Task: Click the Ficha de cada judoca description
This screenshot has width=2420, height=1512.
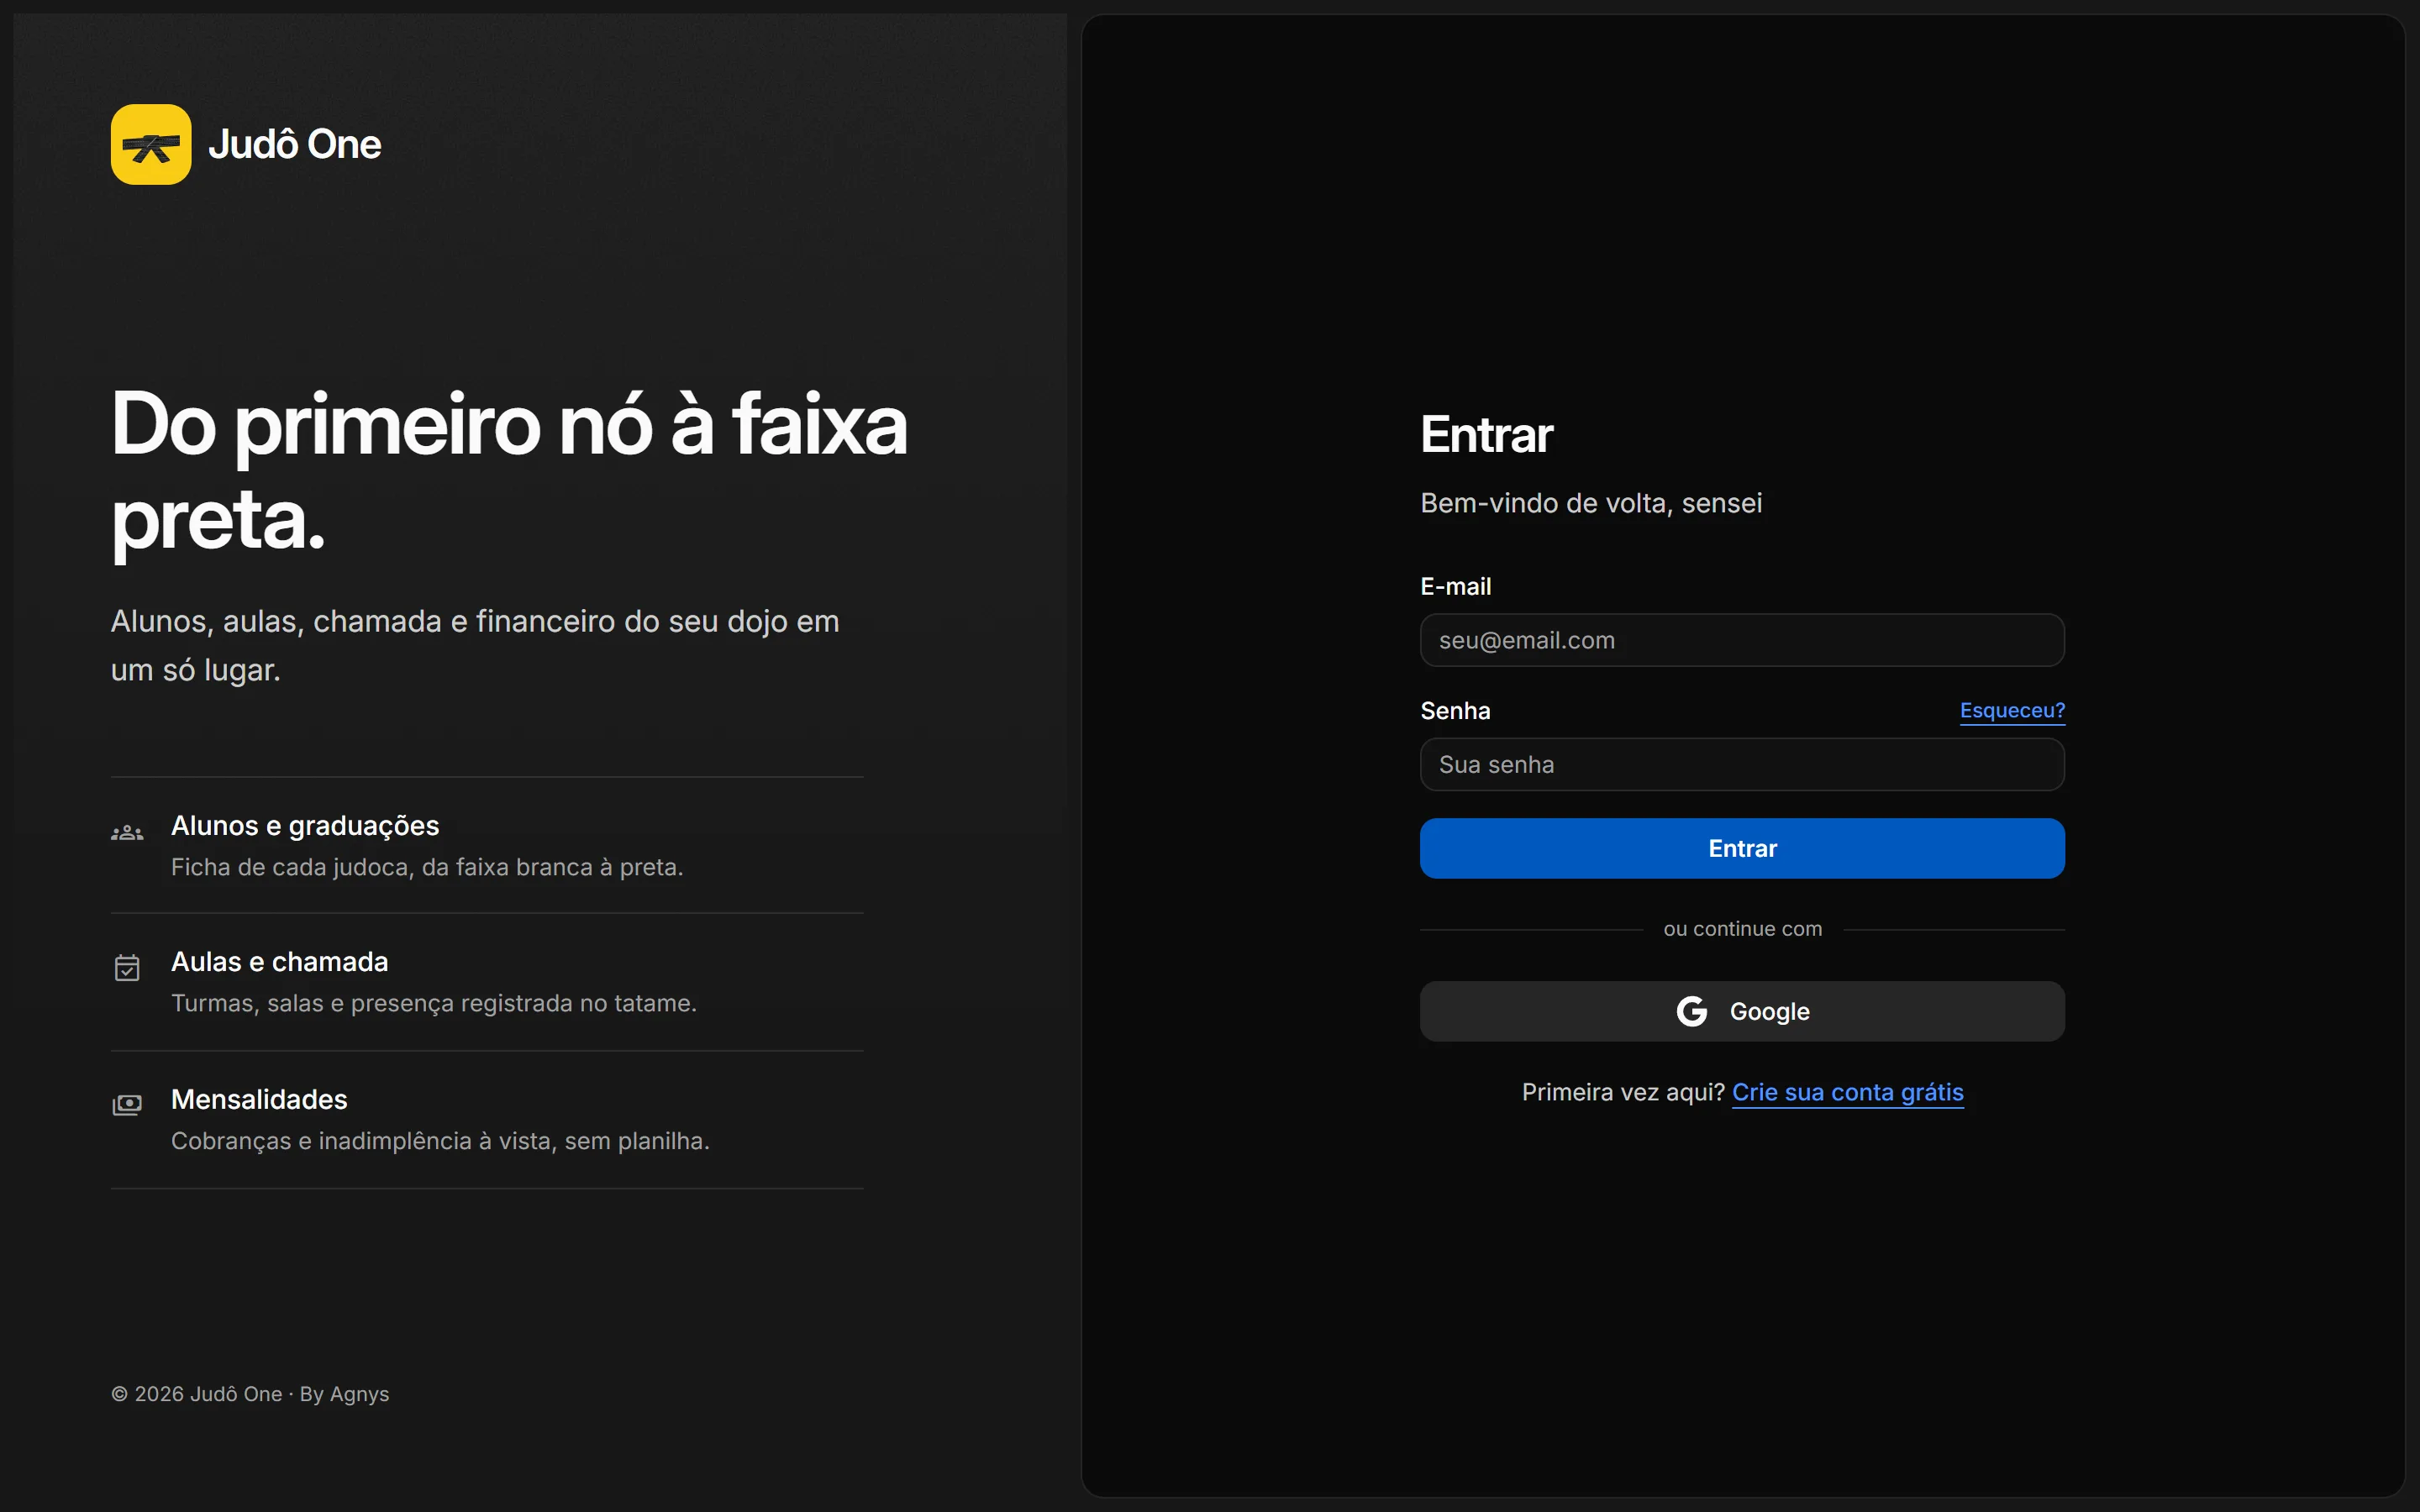Action: [x=427, y=867]
